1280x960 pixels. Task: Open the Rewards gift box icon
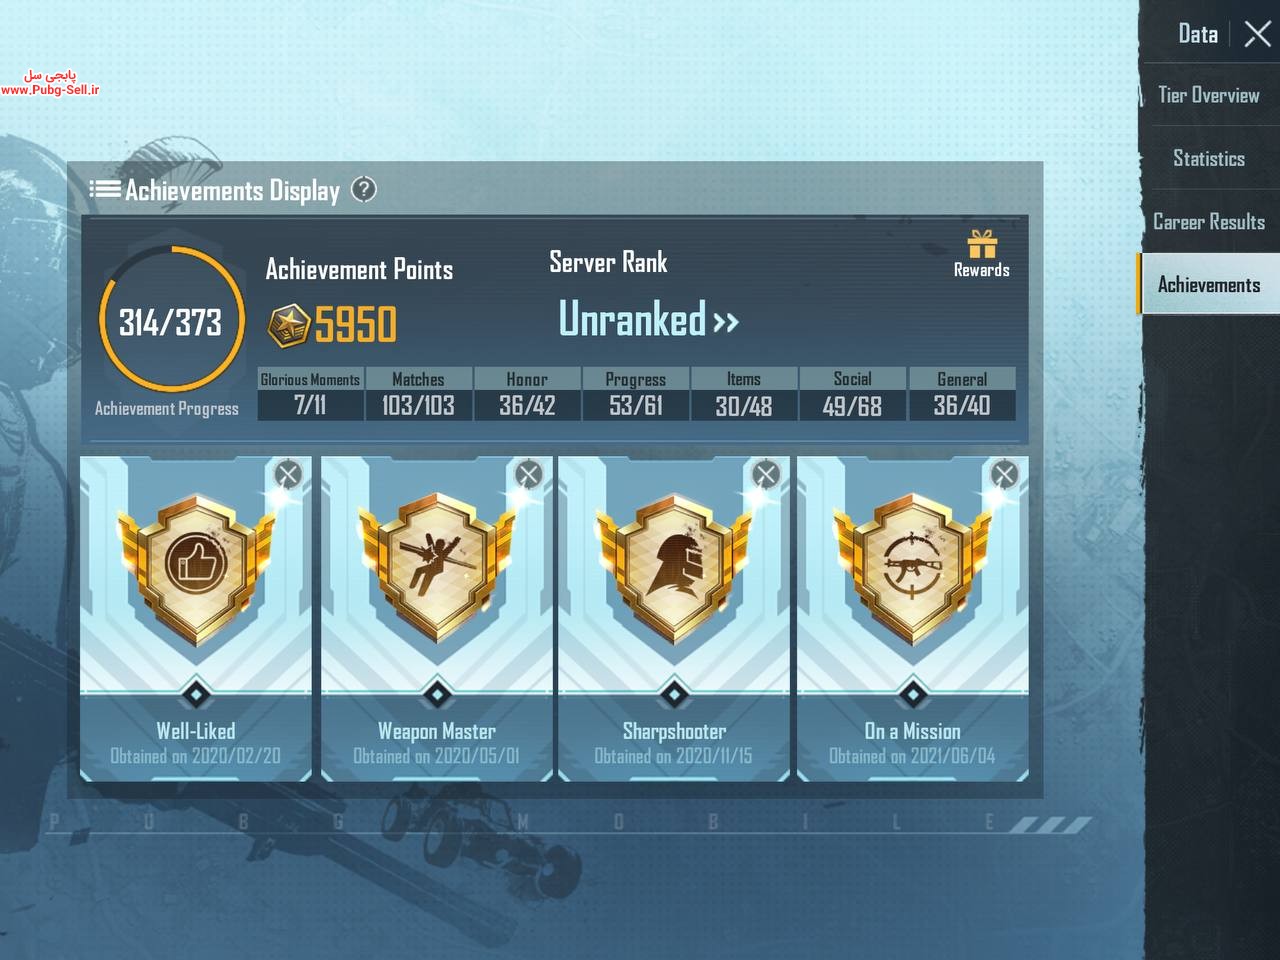click(982, 245)
